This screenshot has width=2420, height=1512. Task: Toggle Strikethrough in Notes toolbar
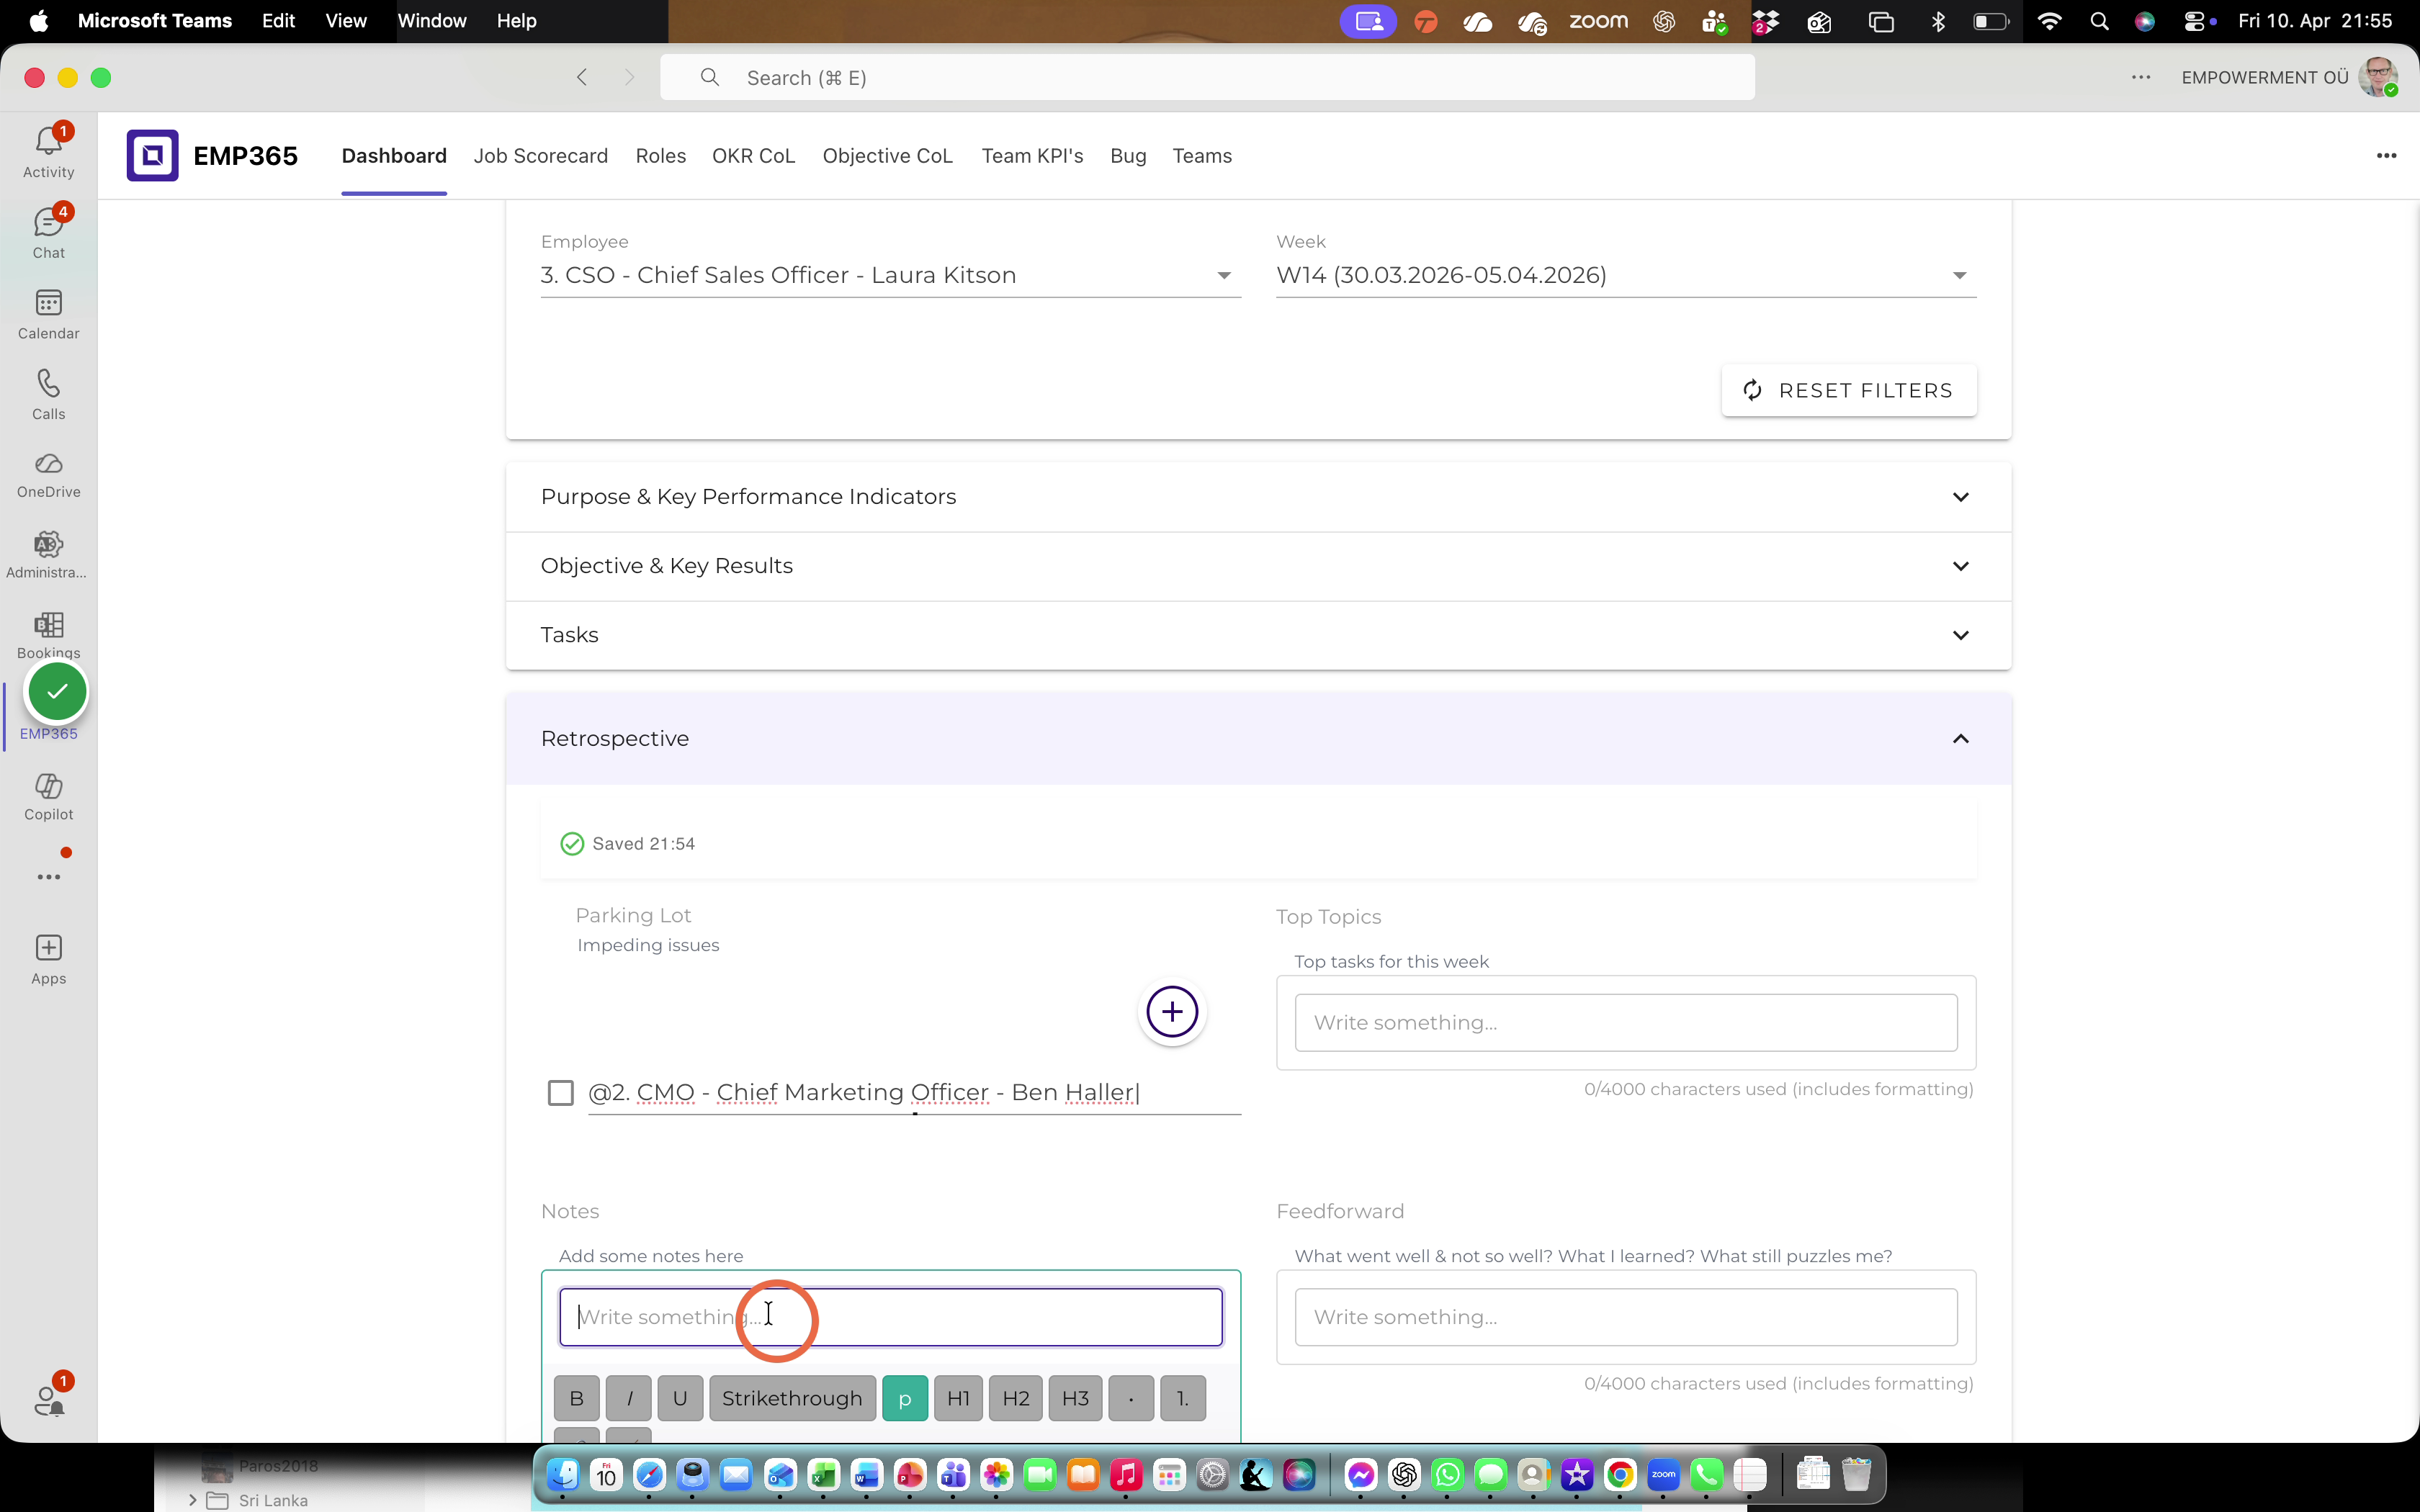(792, 1398)
